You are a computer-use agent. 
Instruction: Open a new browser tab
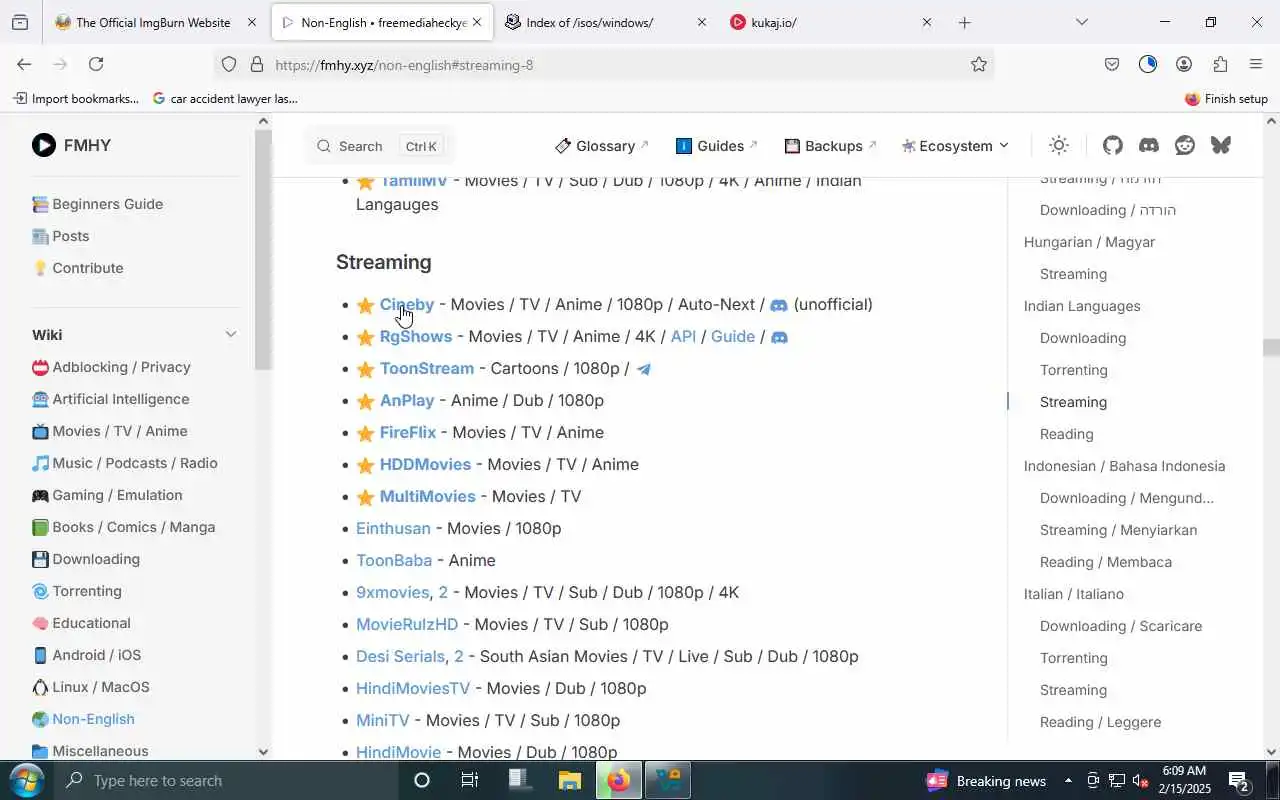[964, 22]
